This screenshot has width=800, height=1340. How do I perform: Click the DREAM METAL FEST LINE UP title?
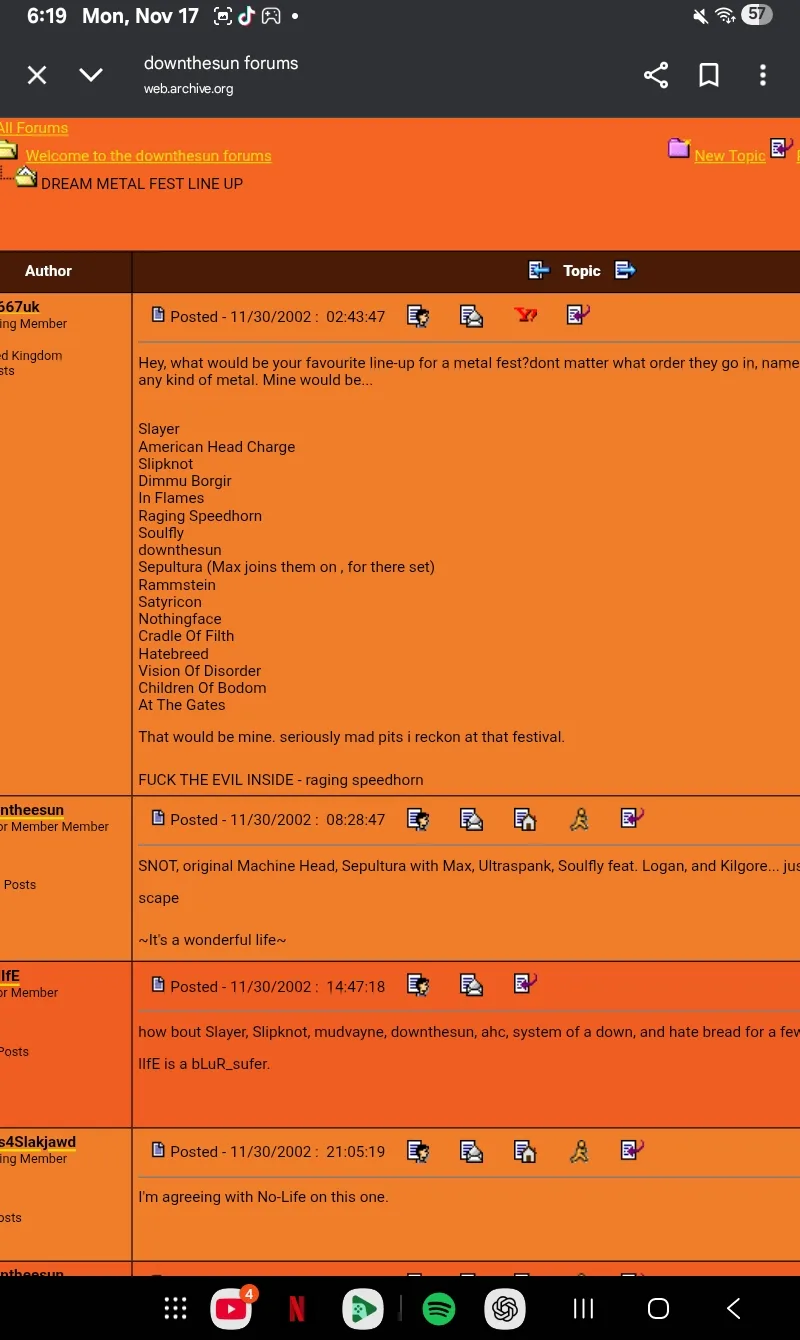[x=142, y=184]
